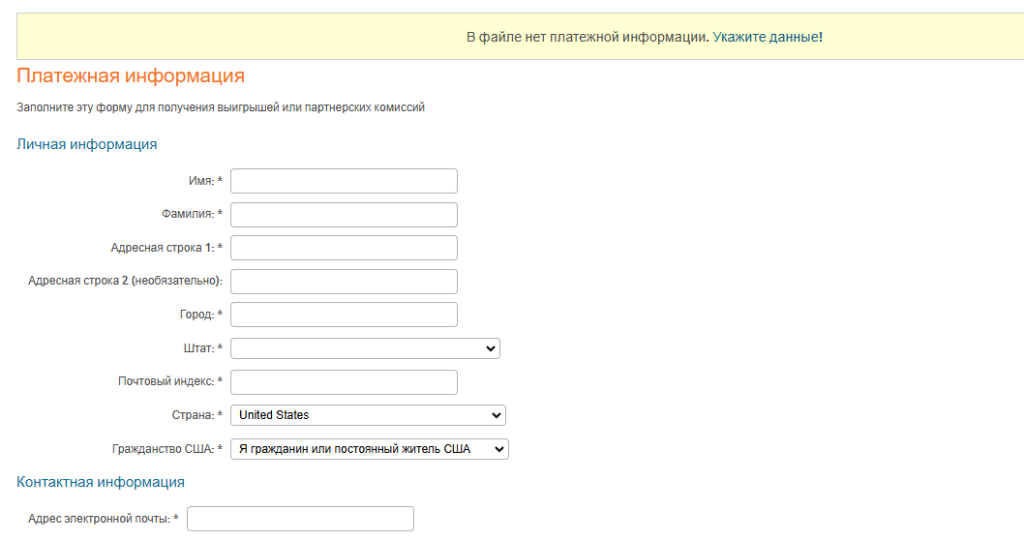This screenshot has width=1024, height=541.
Task: Expand the Страна dropdown showing United States
Action: (368, 415)
